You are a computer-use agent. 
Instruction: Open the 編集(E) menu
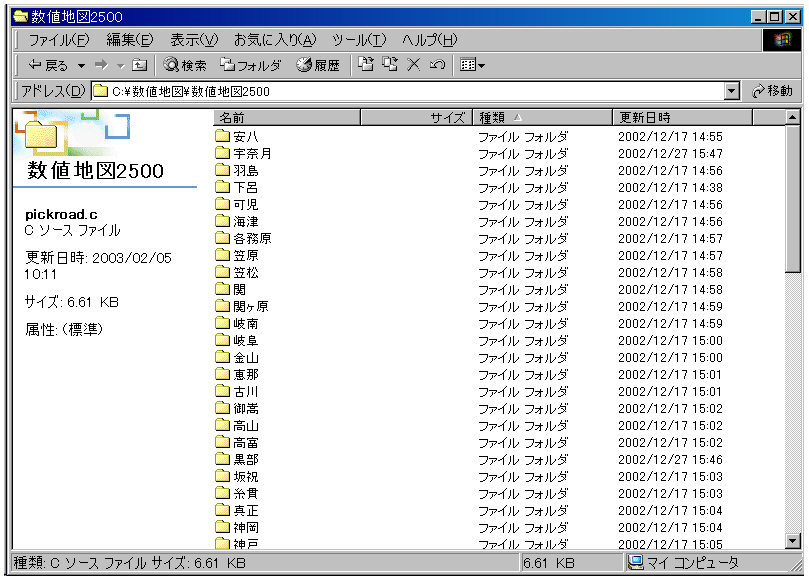130,40
